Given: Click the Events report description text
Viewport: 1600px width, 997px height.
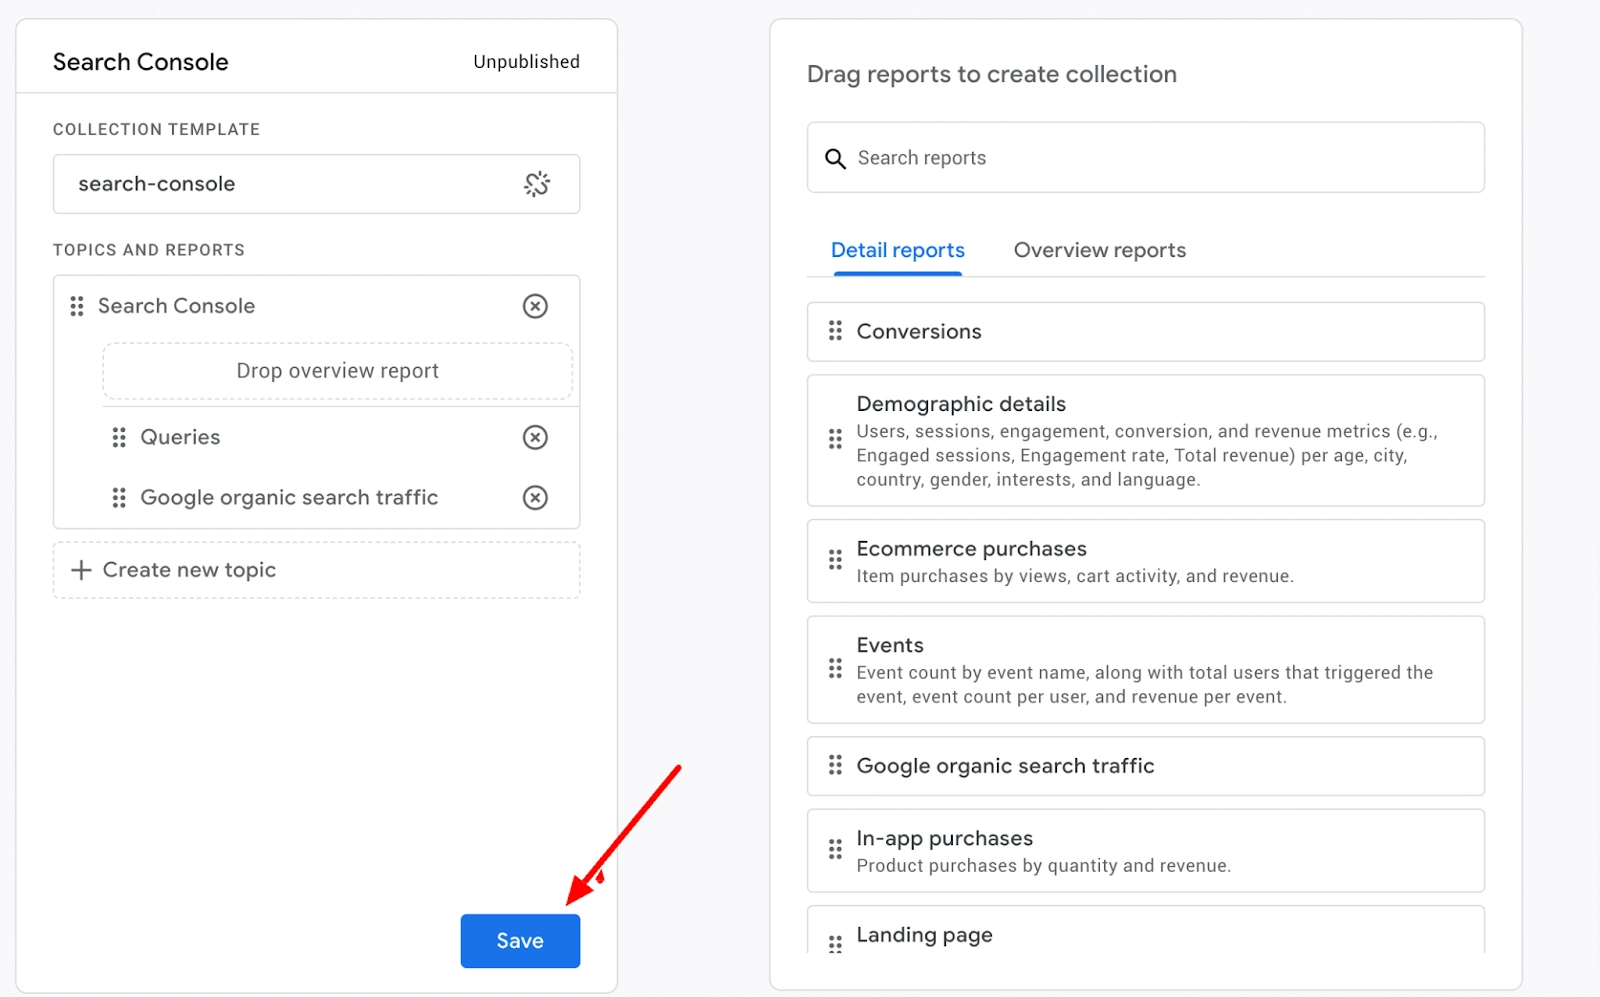Looking at the screenshot, I should pyautogui.click(x=1144, y=685).
